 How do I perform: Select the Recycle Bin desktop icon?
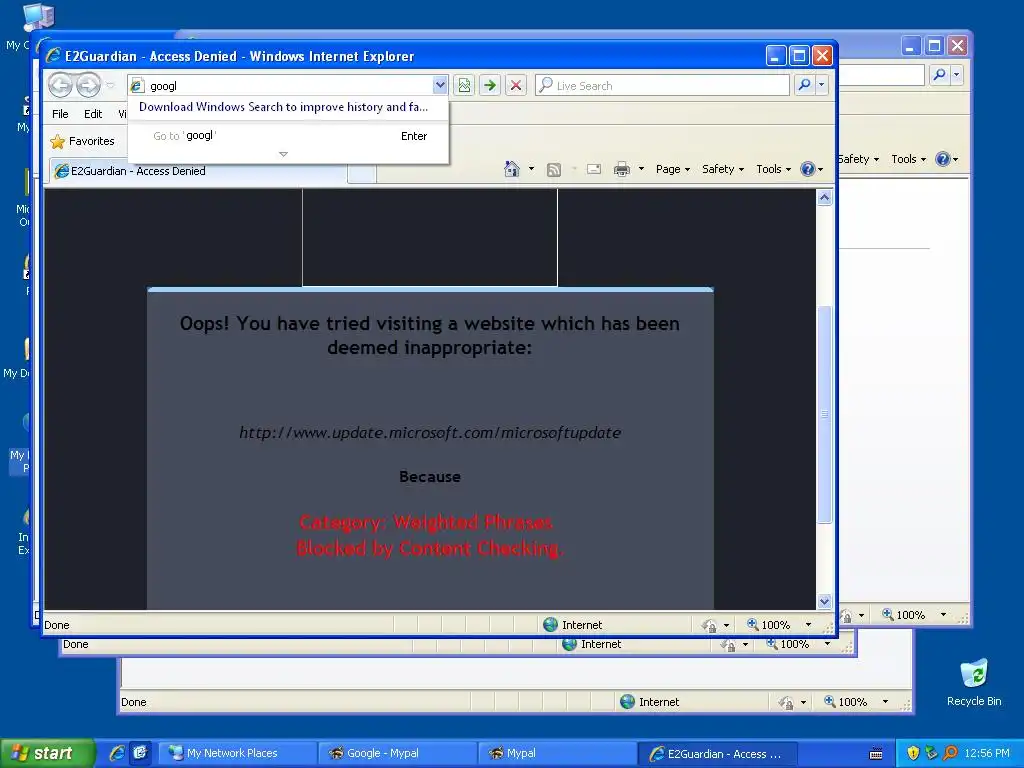pyautogui.click(x=974, y=683)
